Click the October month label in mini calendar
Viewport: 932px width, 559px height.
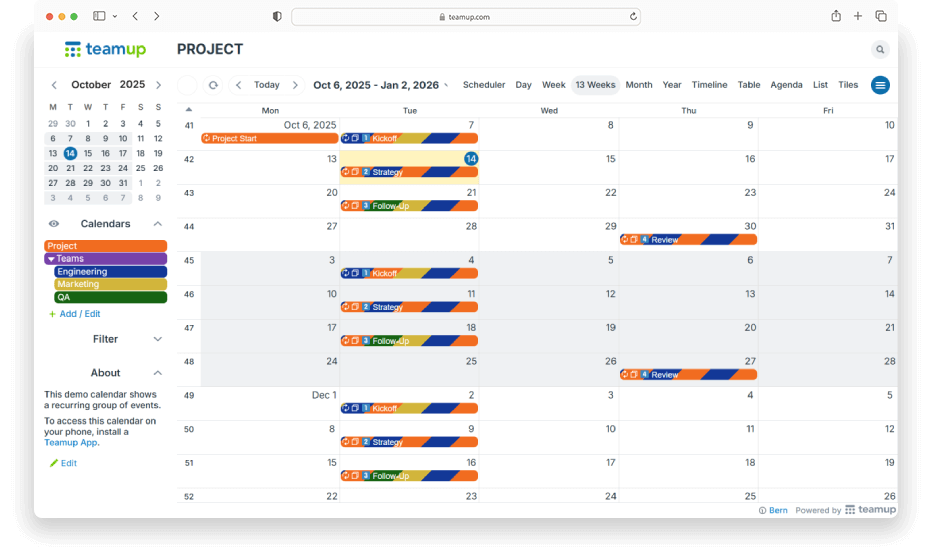91,85
